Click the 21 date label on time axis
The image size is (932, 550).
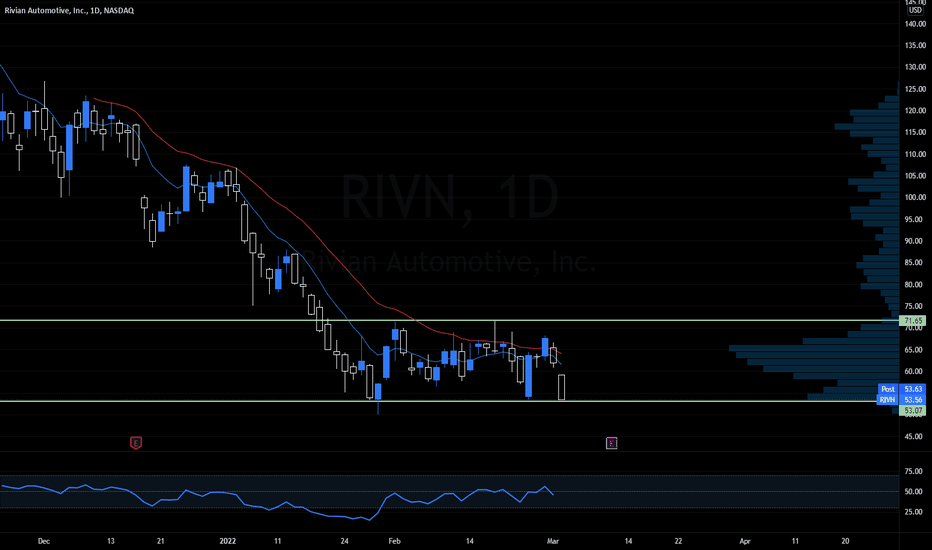tap(160, 541)
